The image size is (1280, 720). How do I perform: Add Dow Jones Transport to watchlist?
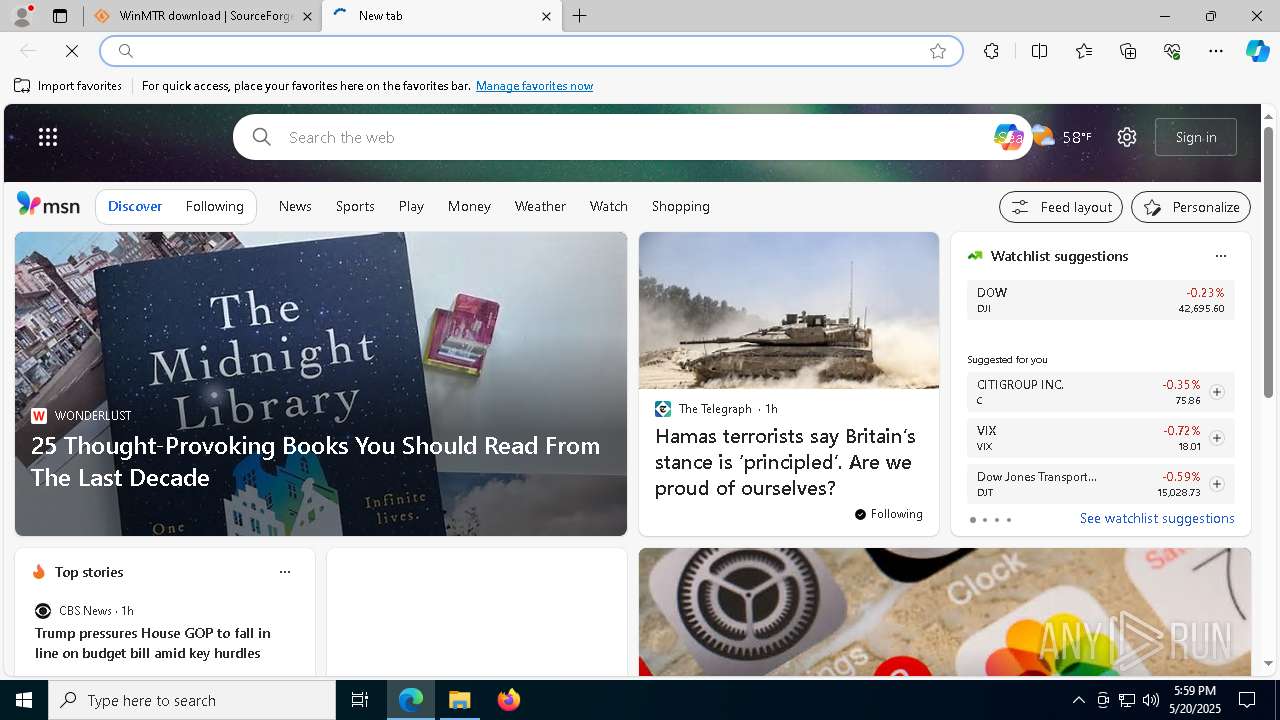pyautogui.click(x=1217, y=484)
